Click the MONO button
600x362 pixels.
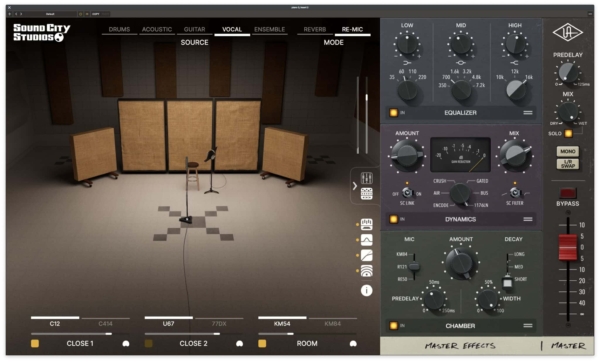(x=567, y=151)
